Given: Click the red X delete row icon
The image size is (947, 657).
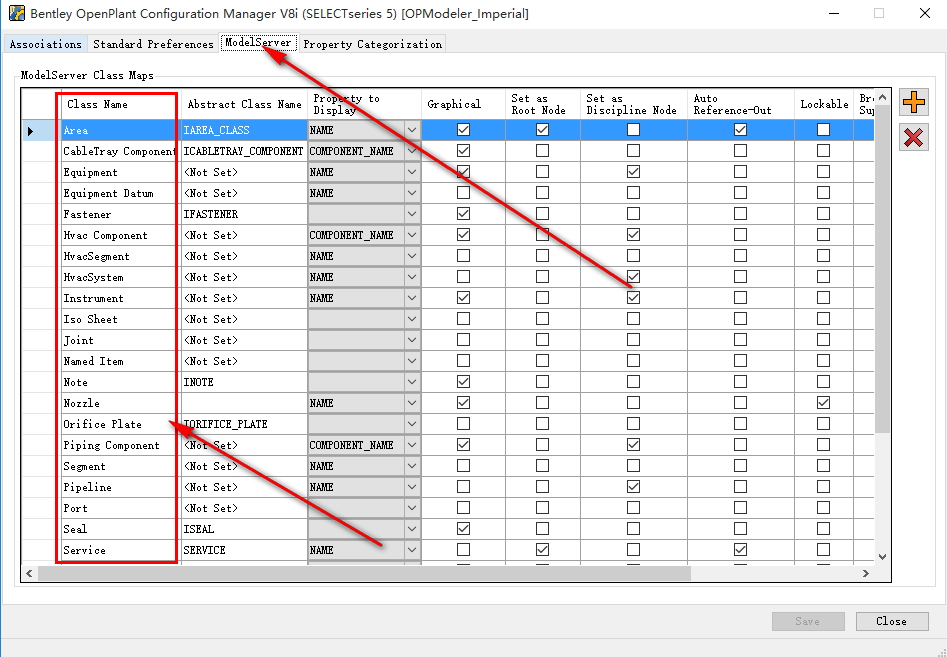Looking at the screenshot, I should pos(913,138).
